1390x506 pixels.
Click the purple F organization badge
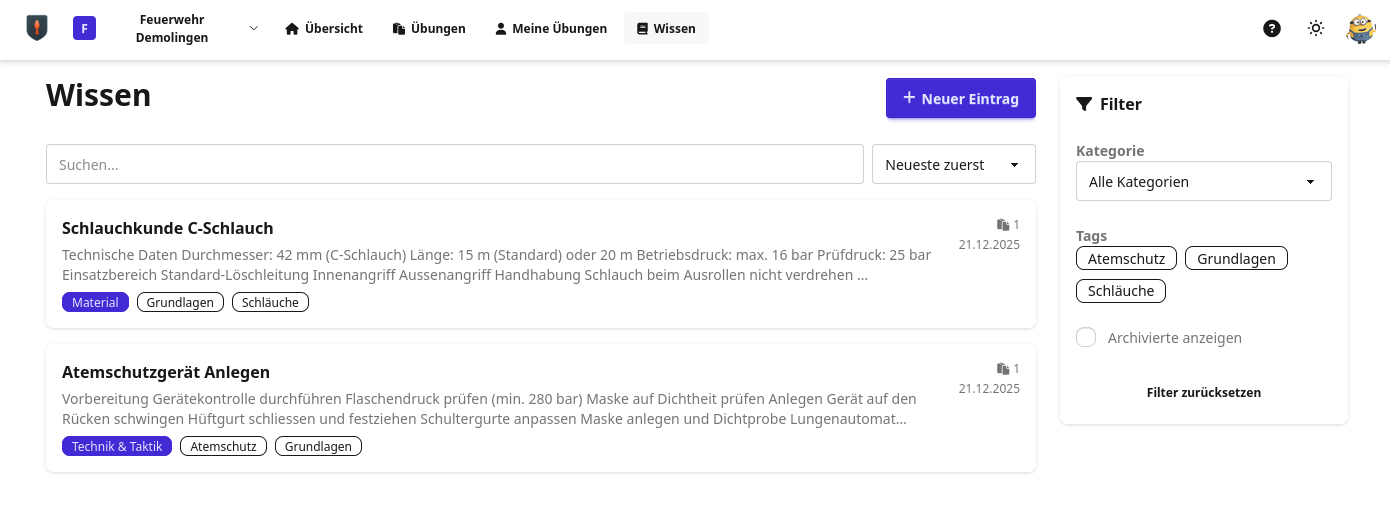pyautogui.click(x=84, y=29)
